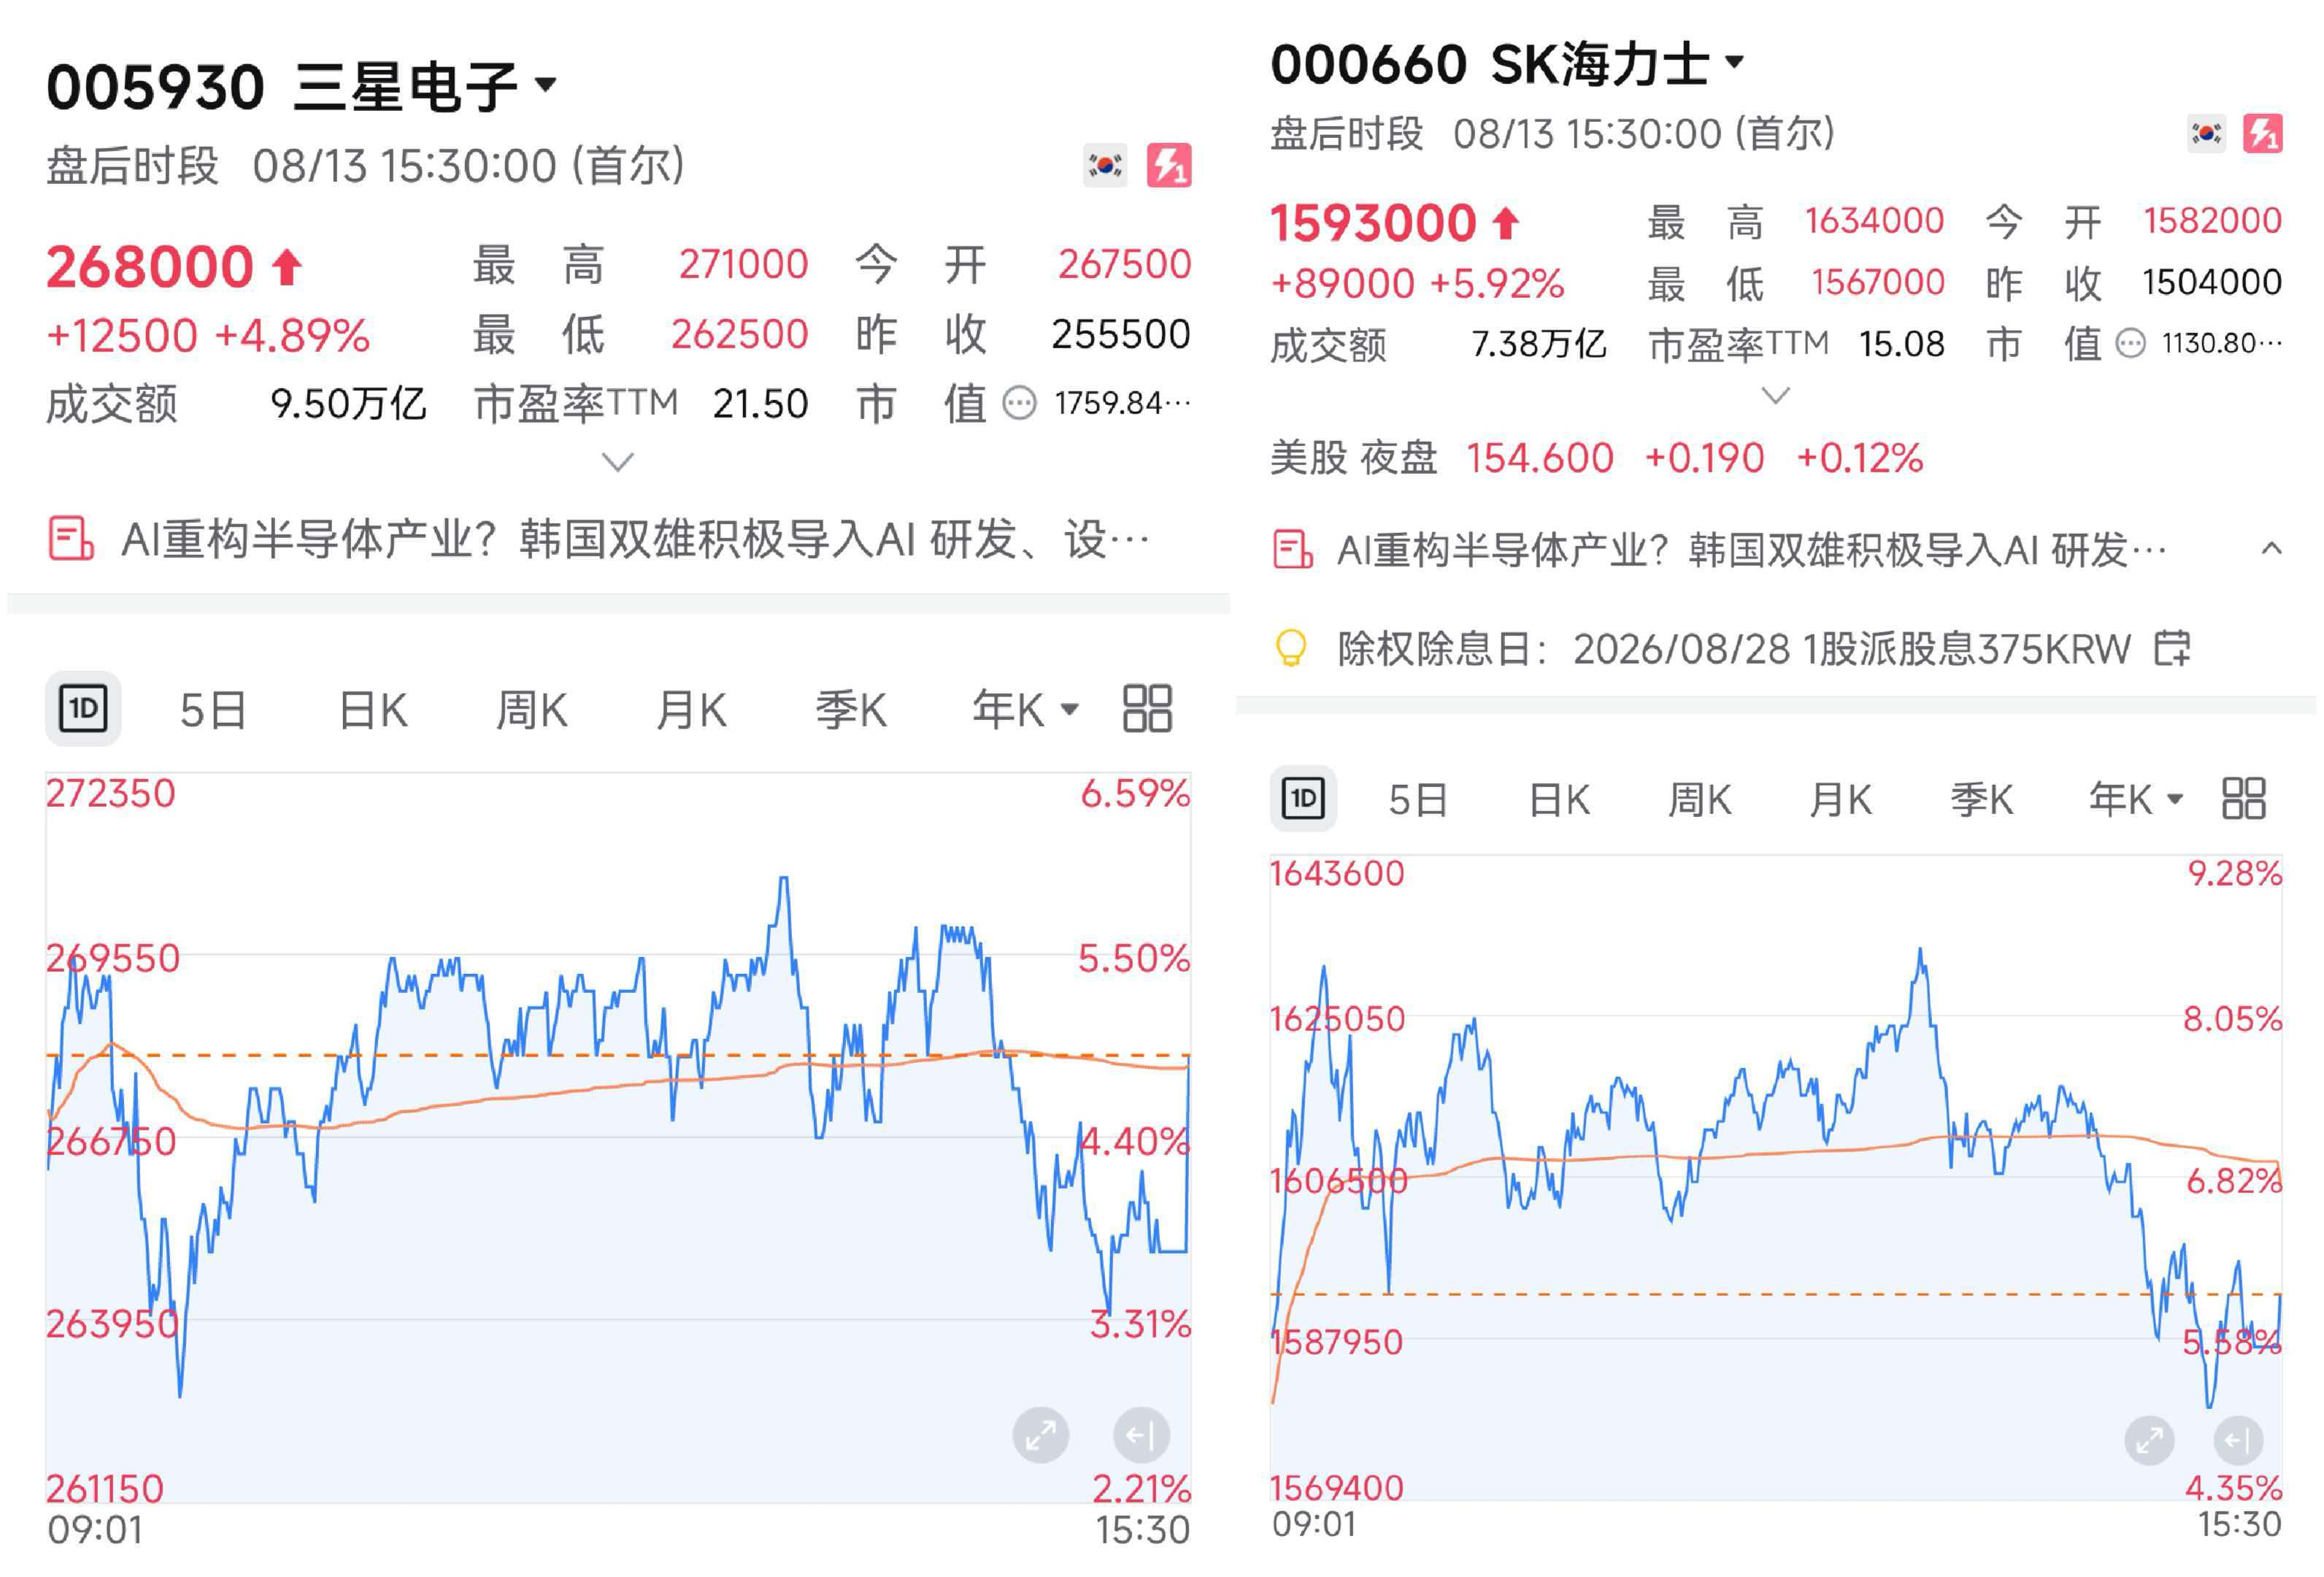
Task: Tap the collapse-side arrow icon on Samsung chart
Action: tap(1141, 1436)
